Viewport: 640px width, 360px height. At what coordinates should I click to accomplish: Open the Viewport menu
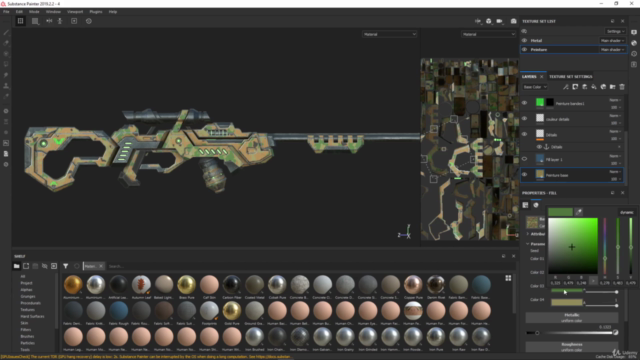(75, 12)
